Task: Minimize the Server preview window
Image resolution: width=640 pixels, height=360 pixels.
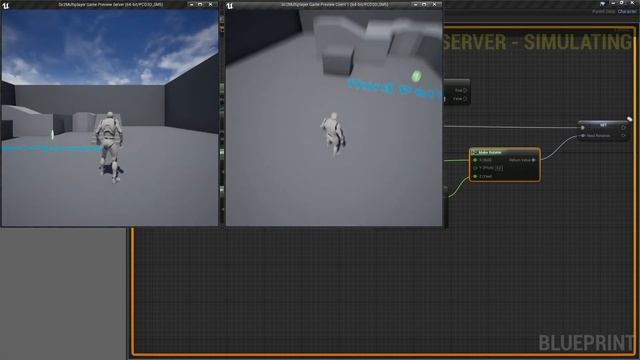Action: (x=191, y=4)
